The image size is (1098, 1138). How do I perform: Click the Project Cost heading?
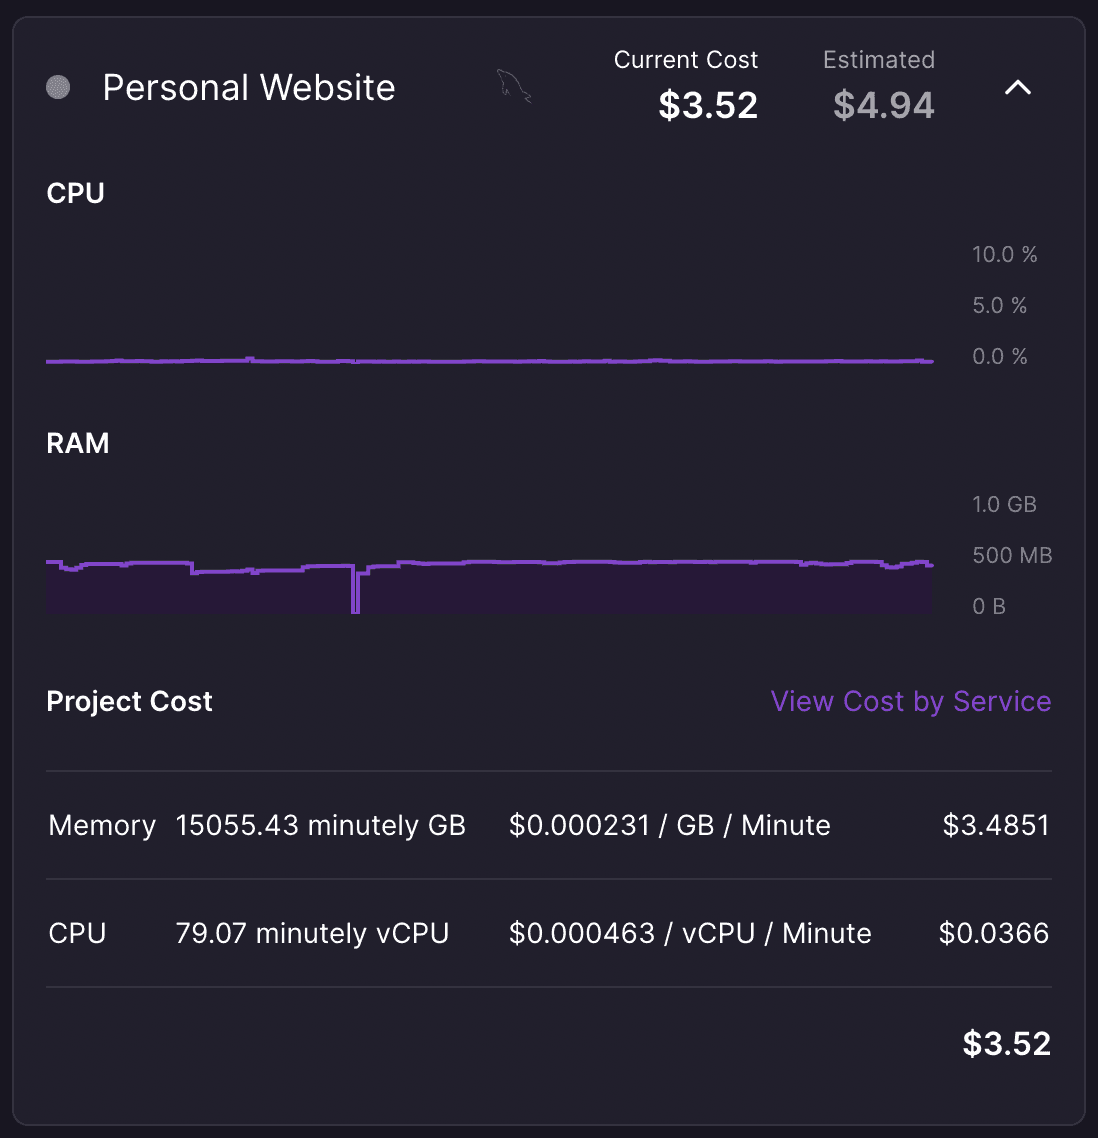[129, 701]
